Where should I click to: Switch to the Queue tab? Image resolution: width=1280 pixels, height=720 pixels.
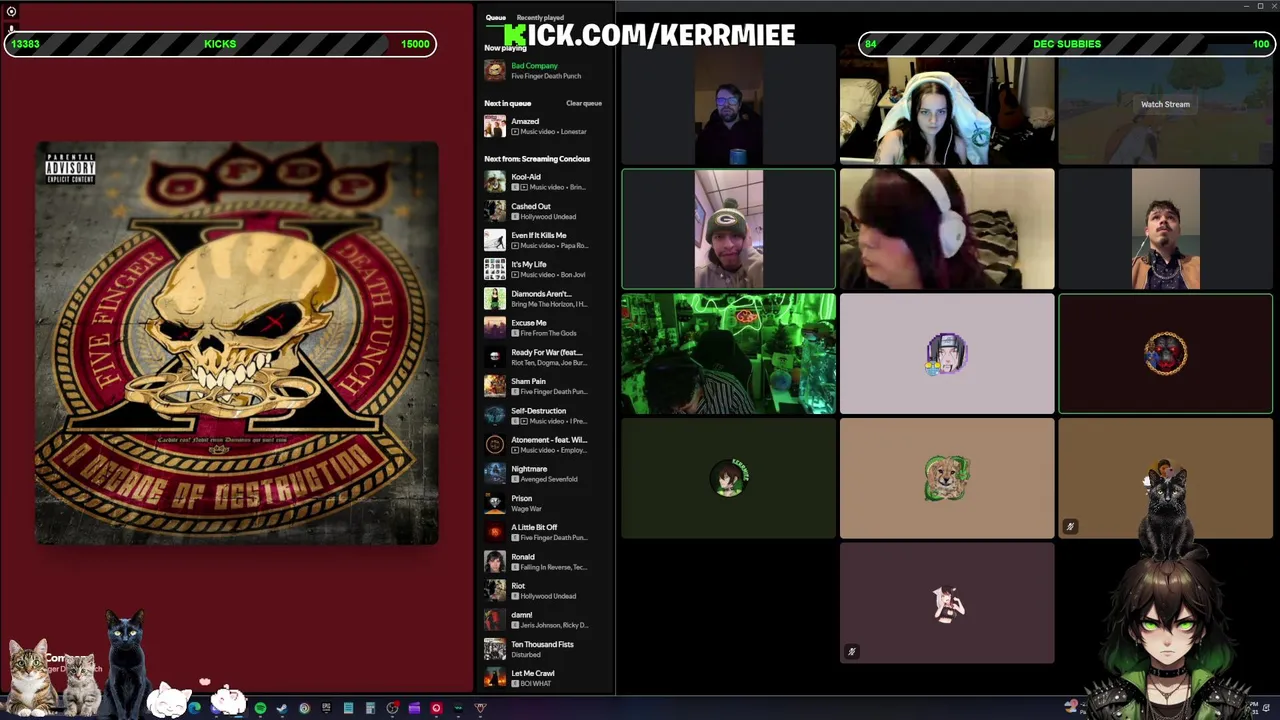(x=495, y=17)
